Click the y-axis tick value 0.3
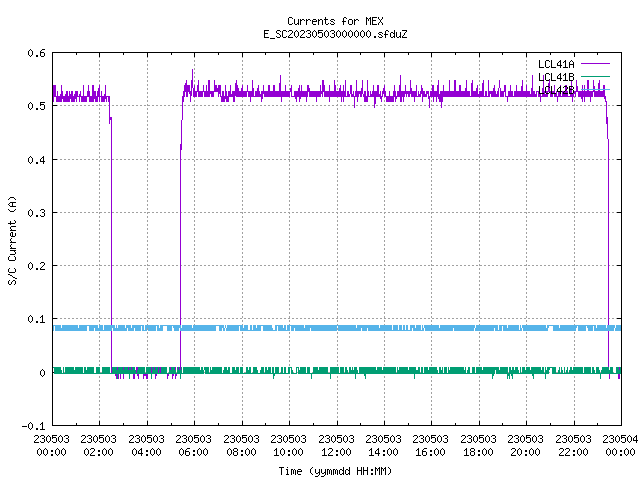 click(x=36, y=213)
